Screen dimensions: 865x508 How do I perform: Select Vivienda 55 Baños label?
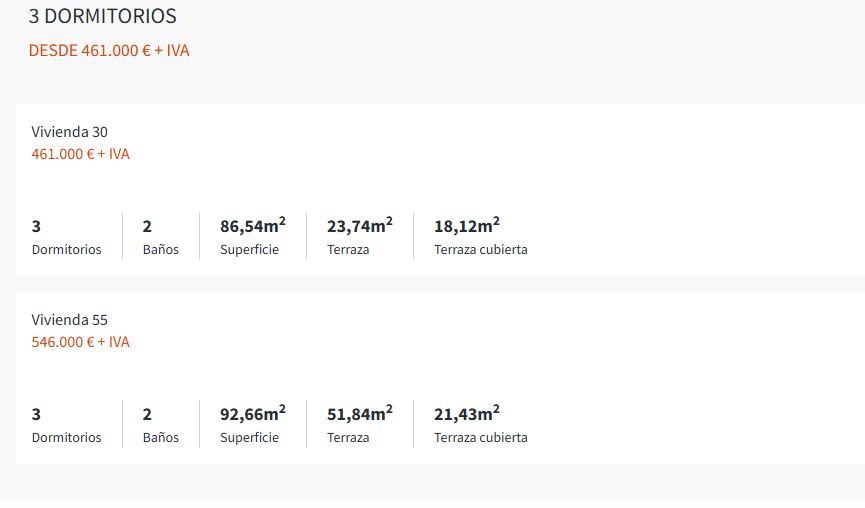[x=161, y=437]
